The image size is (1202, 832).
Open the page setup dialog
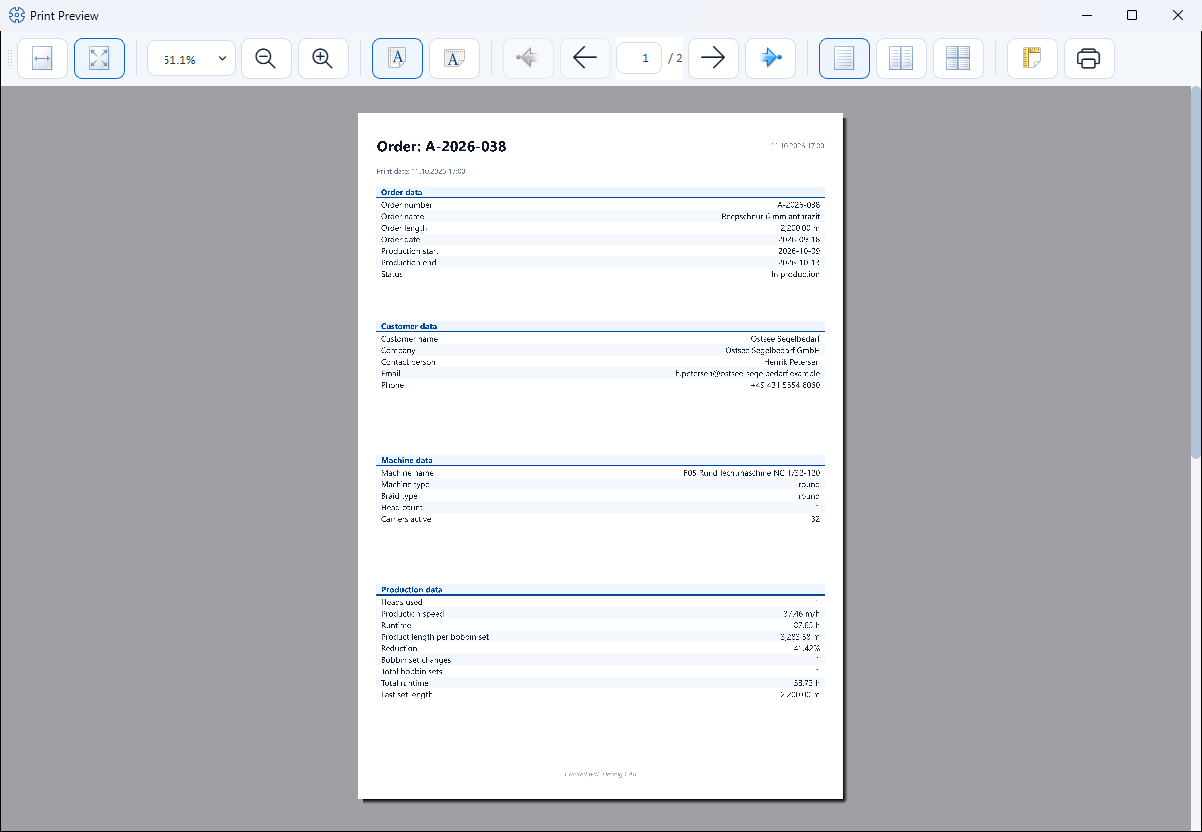click(1032, 59)
